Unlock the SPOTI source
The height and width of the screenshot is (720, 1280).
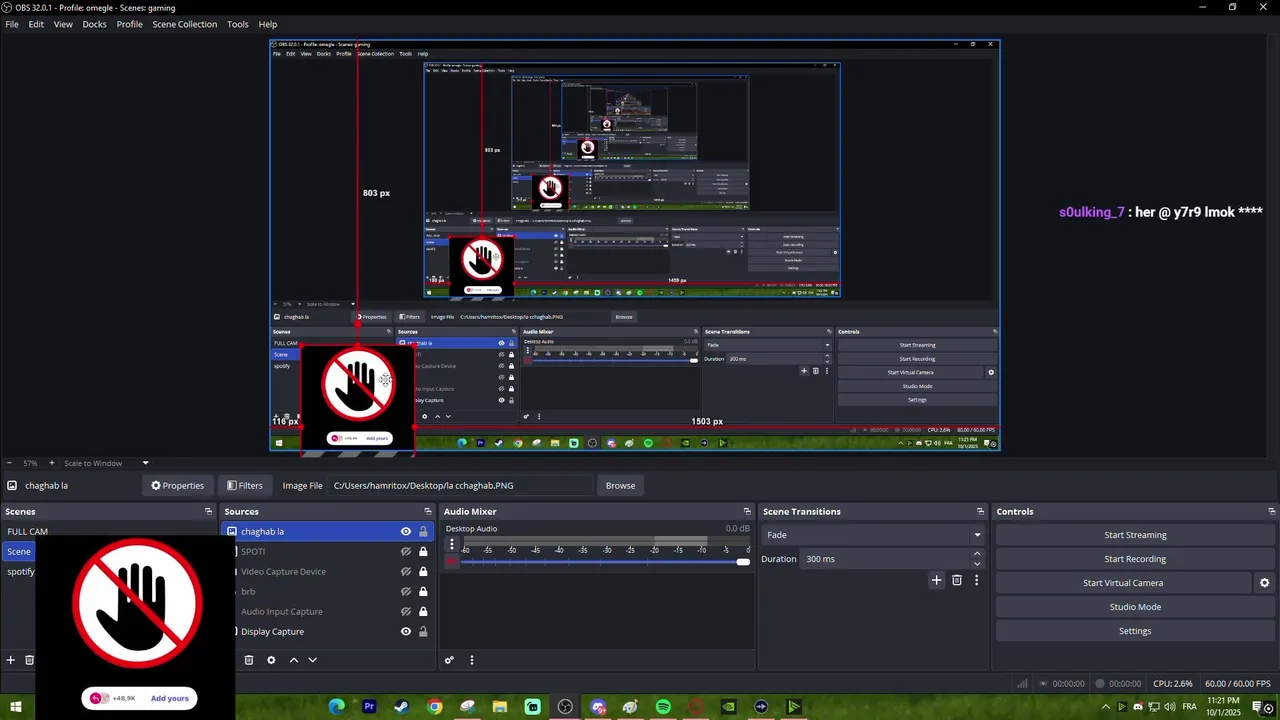click(423, 552)
